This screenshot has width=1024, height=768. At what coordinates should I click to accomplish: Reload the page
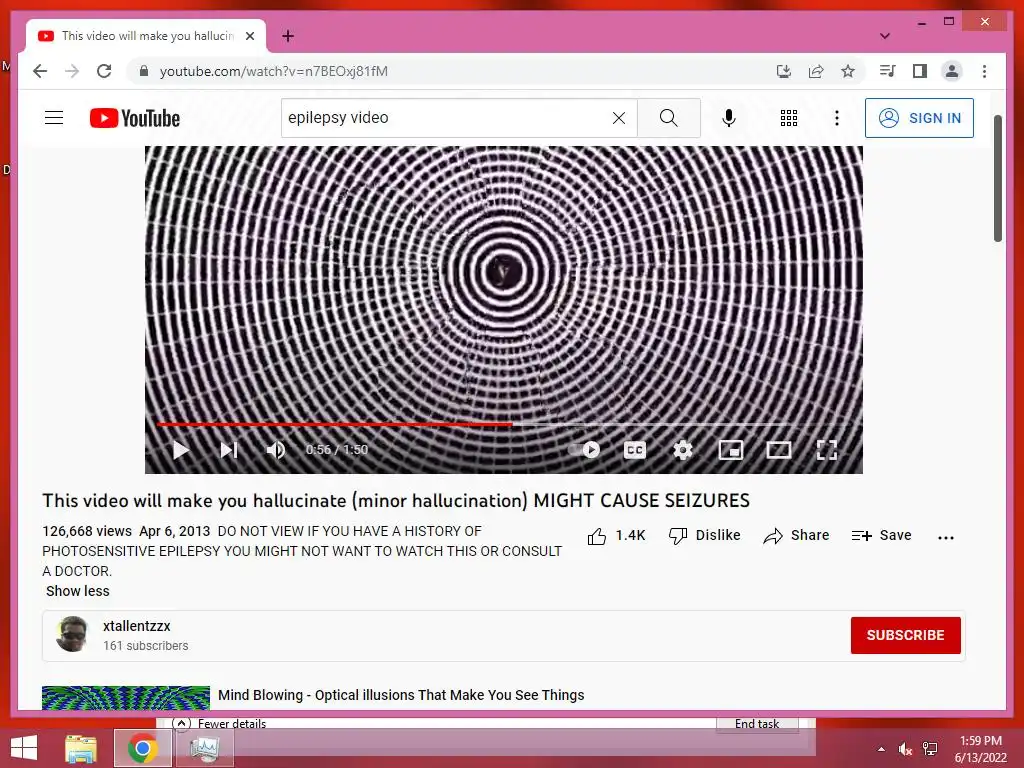[104, 71]
